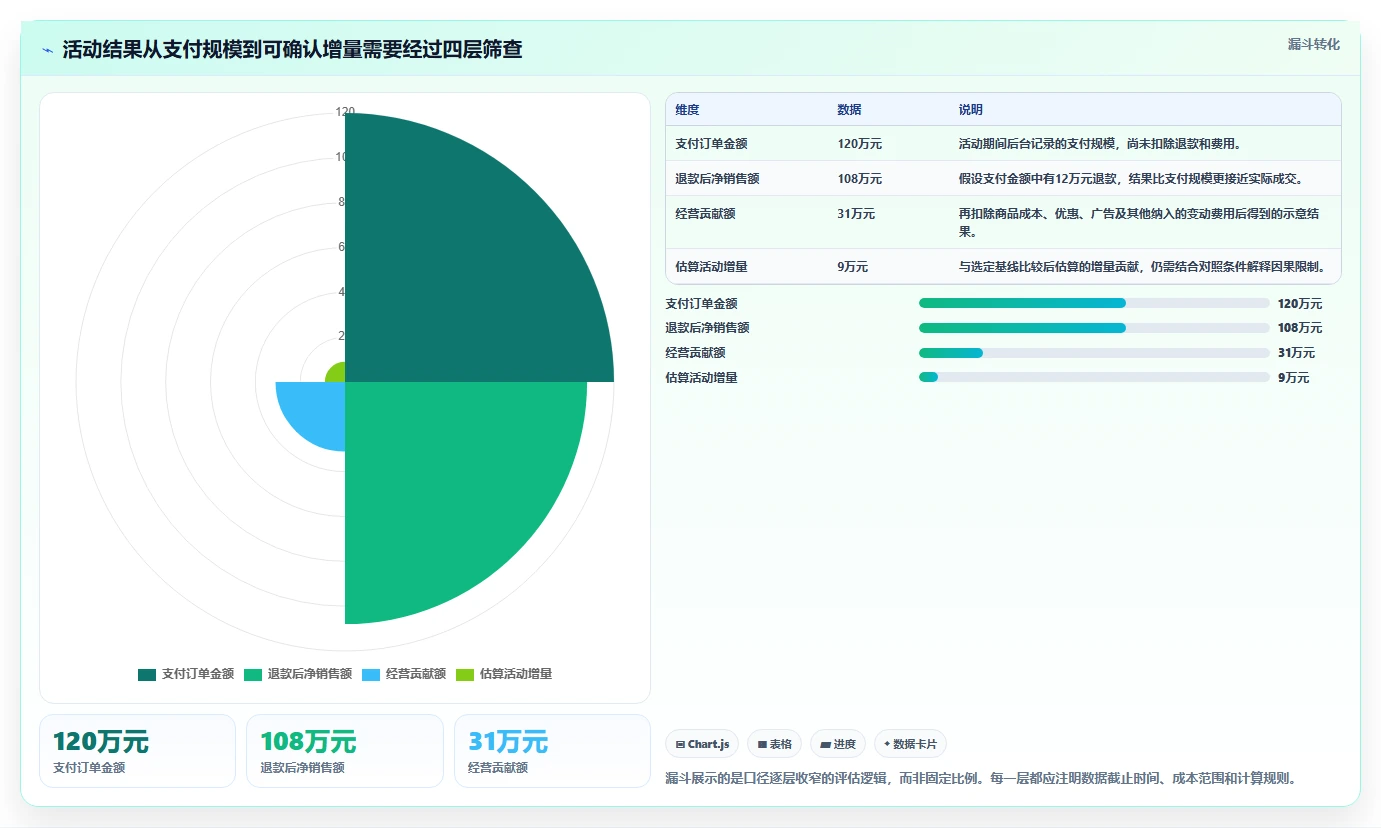This screenshot has height=828, width=1381.
Task: Click the 漏斗转化 label in header
Action: pyautogui.click(x=1313, y=44)
